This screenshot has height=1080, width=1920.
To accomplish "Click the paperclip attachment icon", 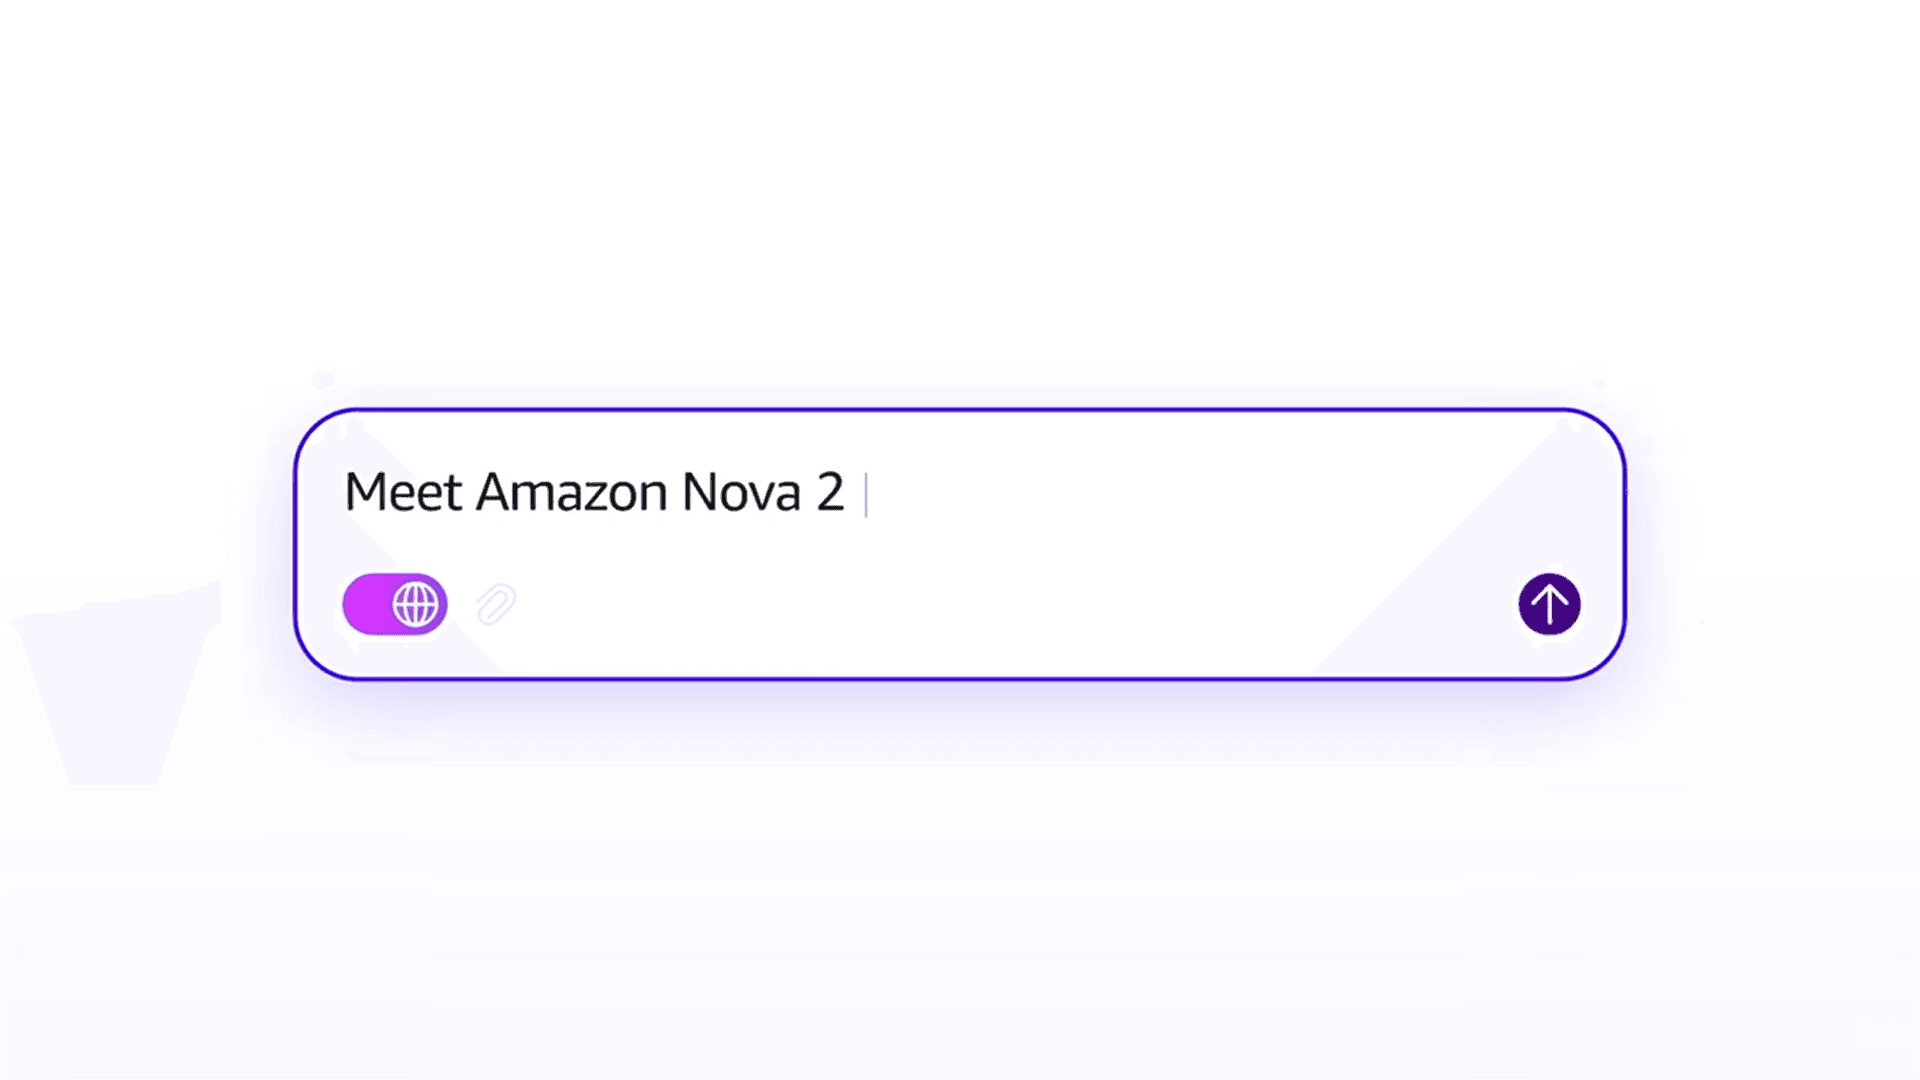I will (495, 605).
